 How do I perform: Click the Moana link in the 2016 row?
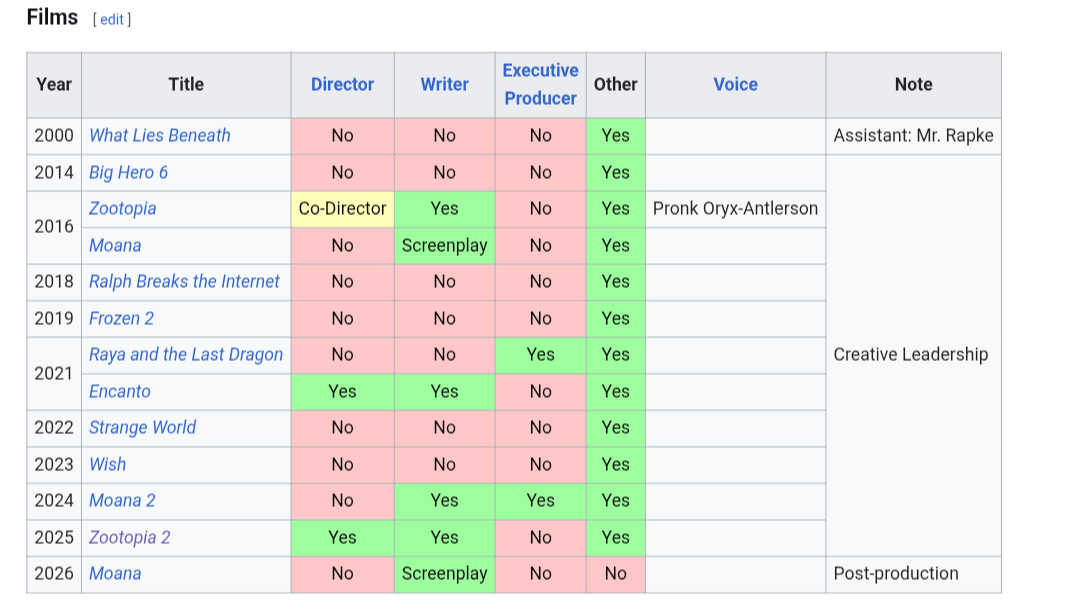click(115, 245)
